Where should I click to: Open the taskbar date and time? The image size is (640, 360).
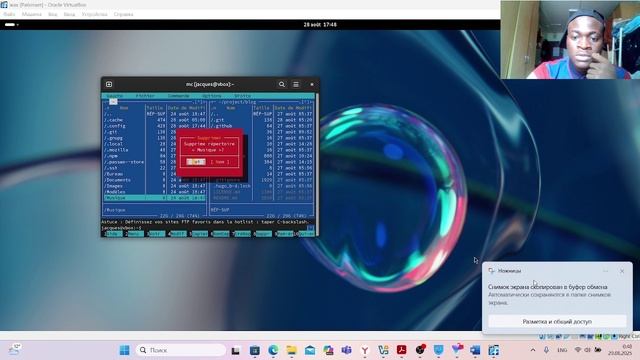point(620,350)
